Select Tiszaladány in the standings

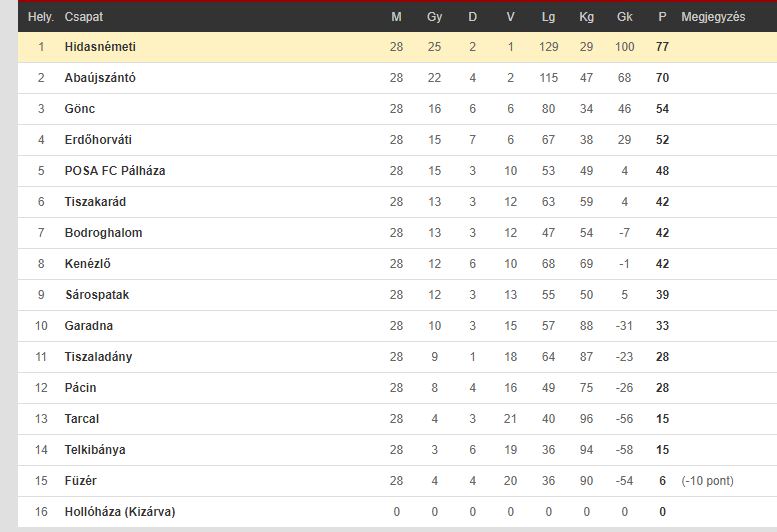pyautogui.click(x=99, y=357)
